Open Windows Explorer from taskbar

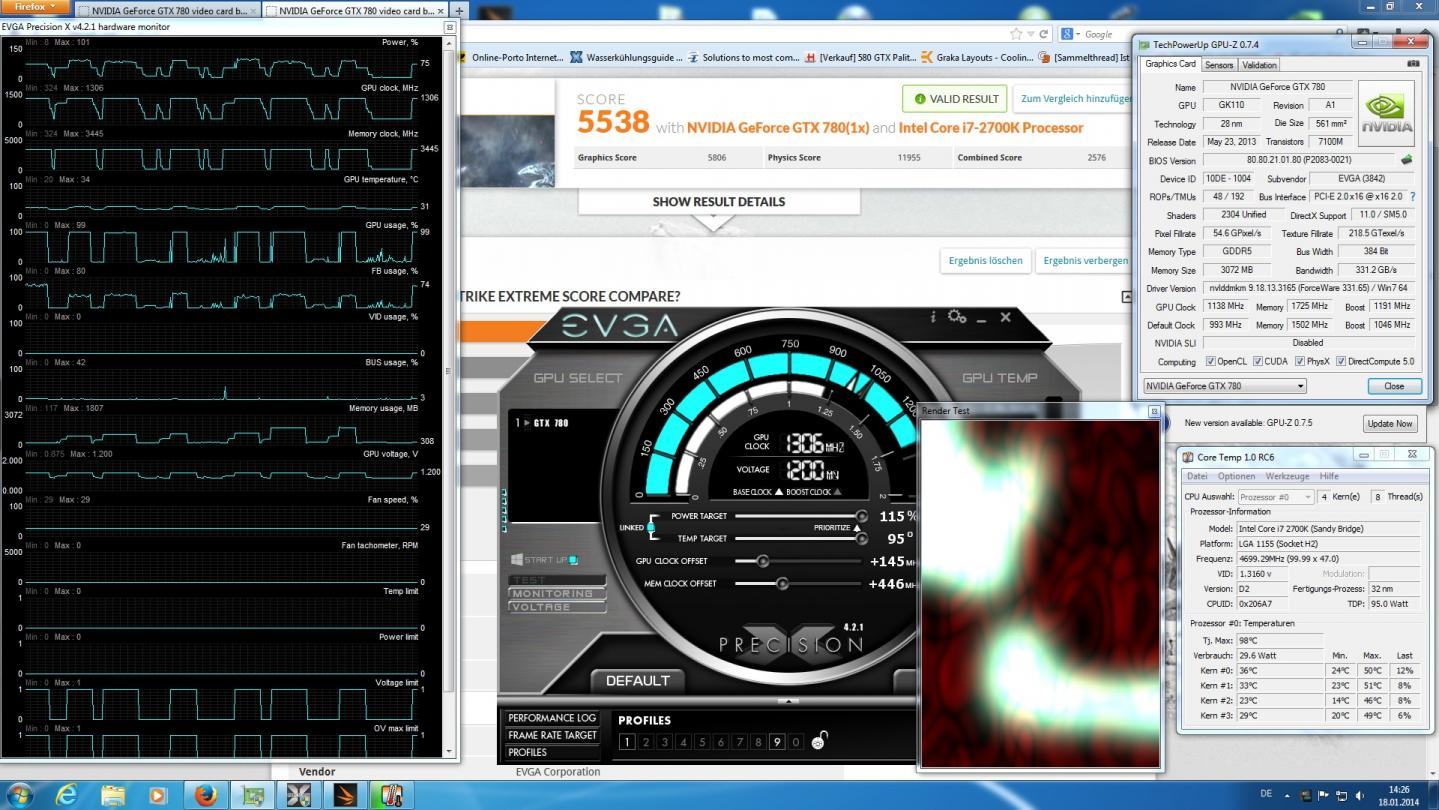(113, 795)
